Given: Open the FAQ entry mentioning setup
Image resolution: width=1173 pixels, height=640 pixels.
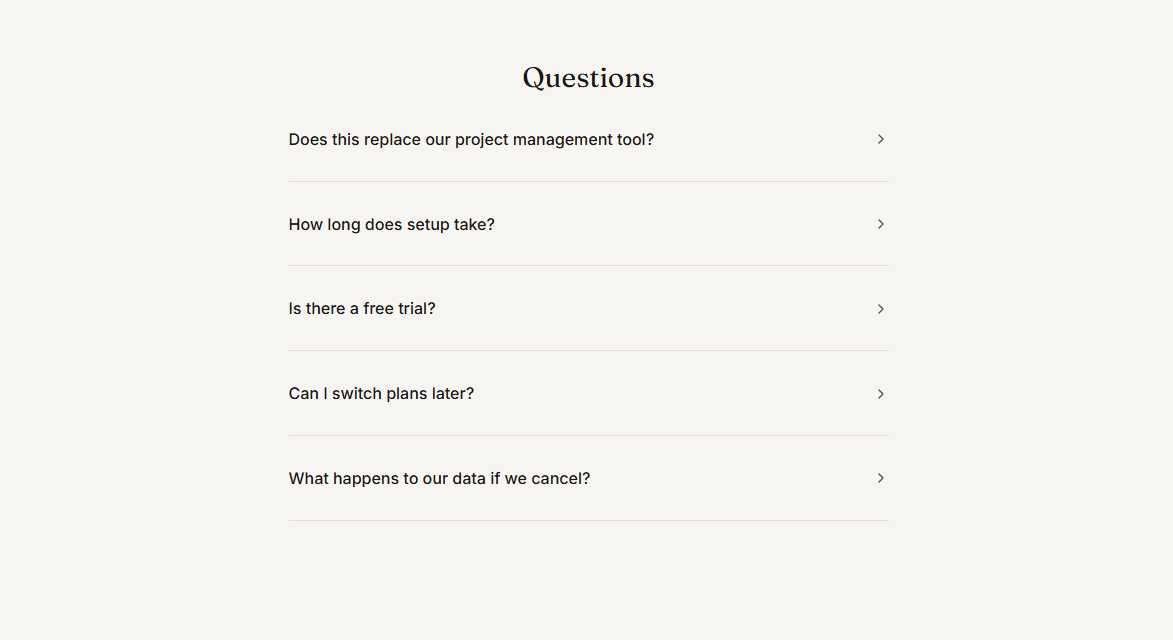Looking at the screenshot, I should coord(588,224).
